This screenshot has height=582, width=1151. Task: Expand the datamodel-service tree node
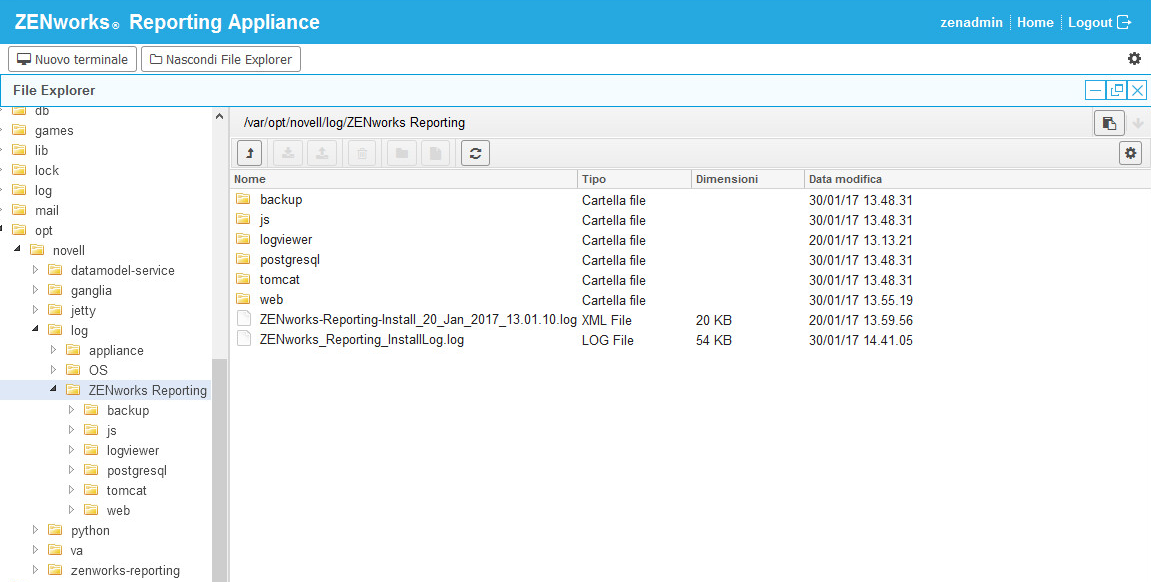35,270
